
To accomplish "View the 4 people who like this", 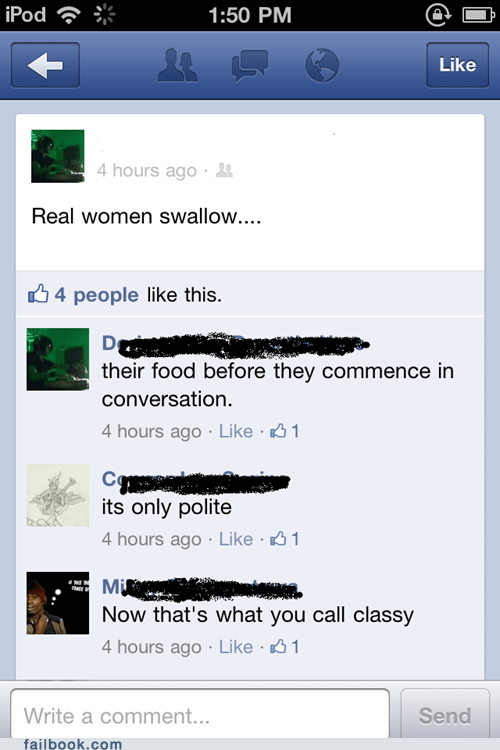I will [x=97, y=295].
